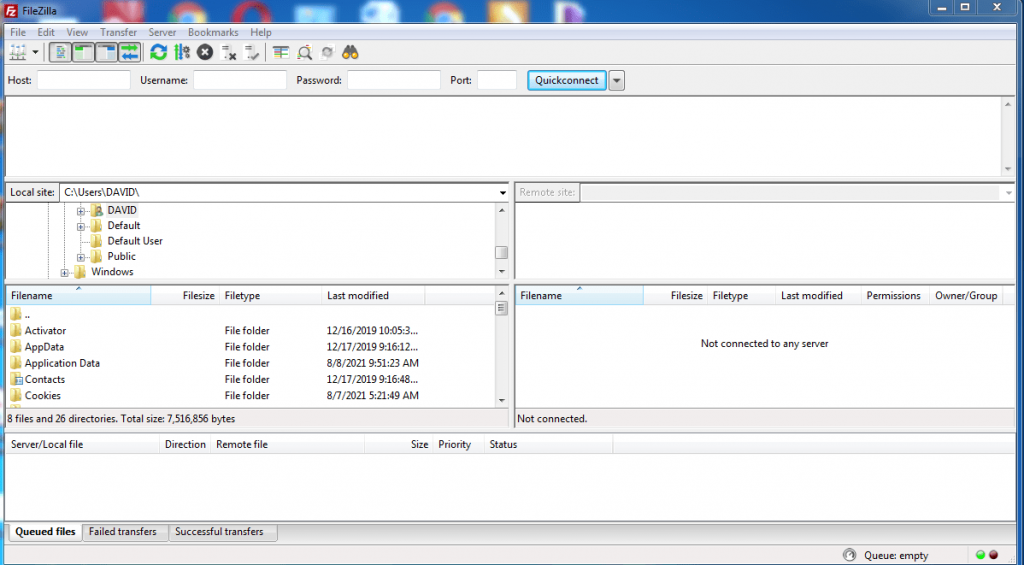Click the Quickconnect button

click(x=566, y=81)
